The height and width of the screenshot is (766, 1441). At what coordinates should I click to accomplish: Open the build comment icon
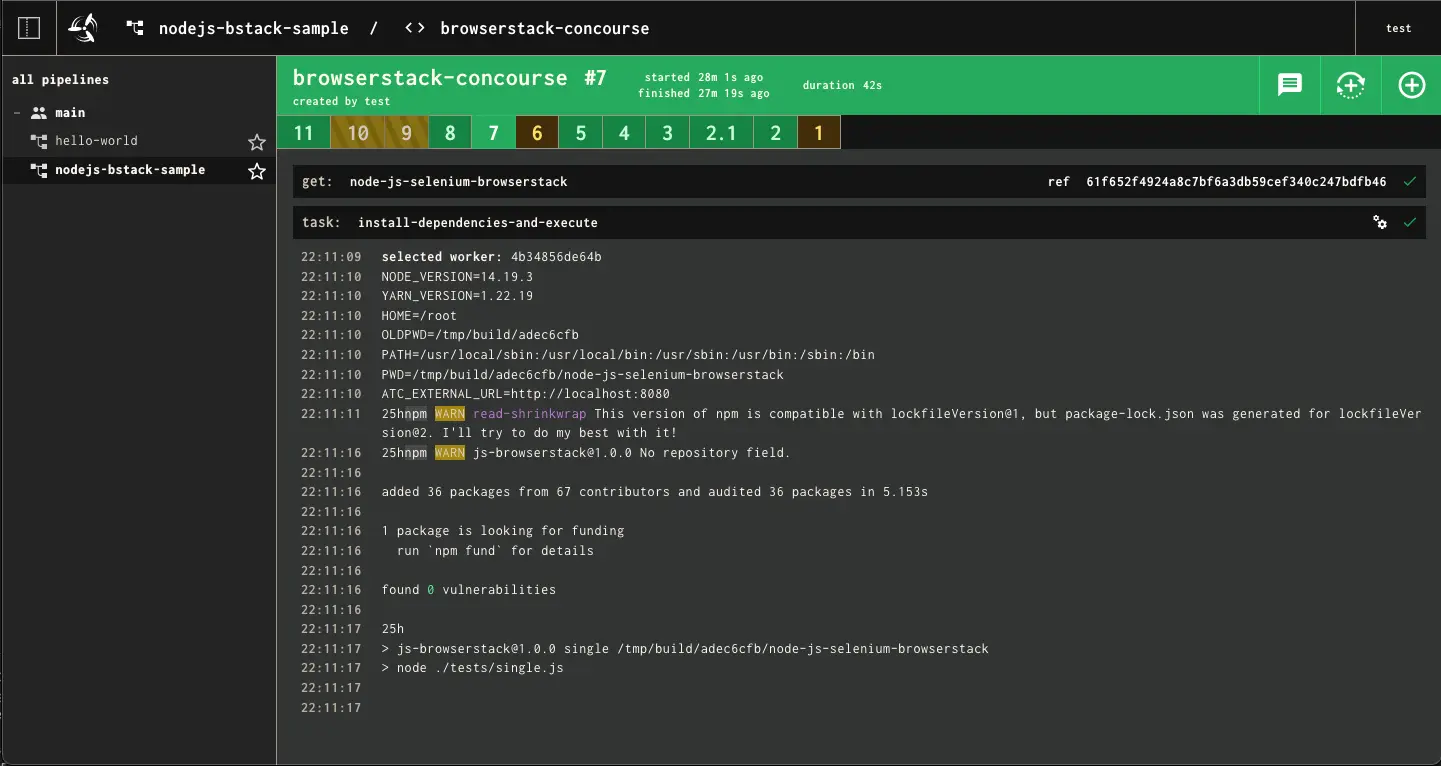(1290, 85)
